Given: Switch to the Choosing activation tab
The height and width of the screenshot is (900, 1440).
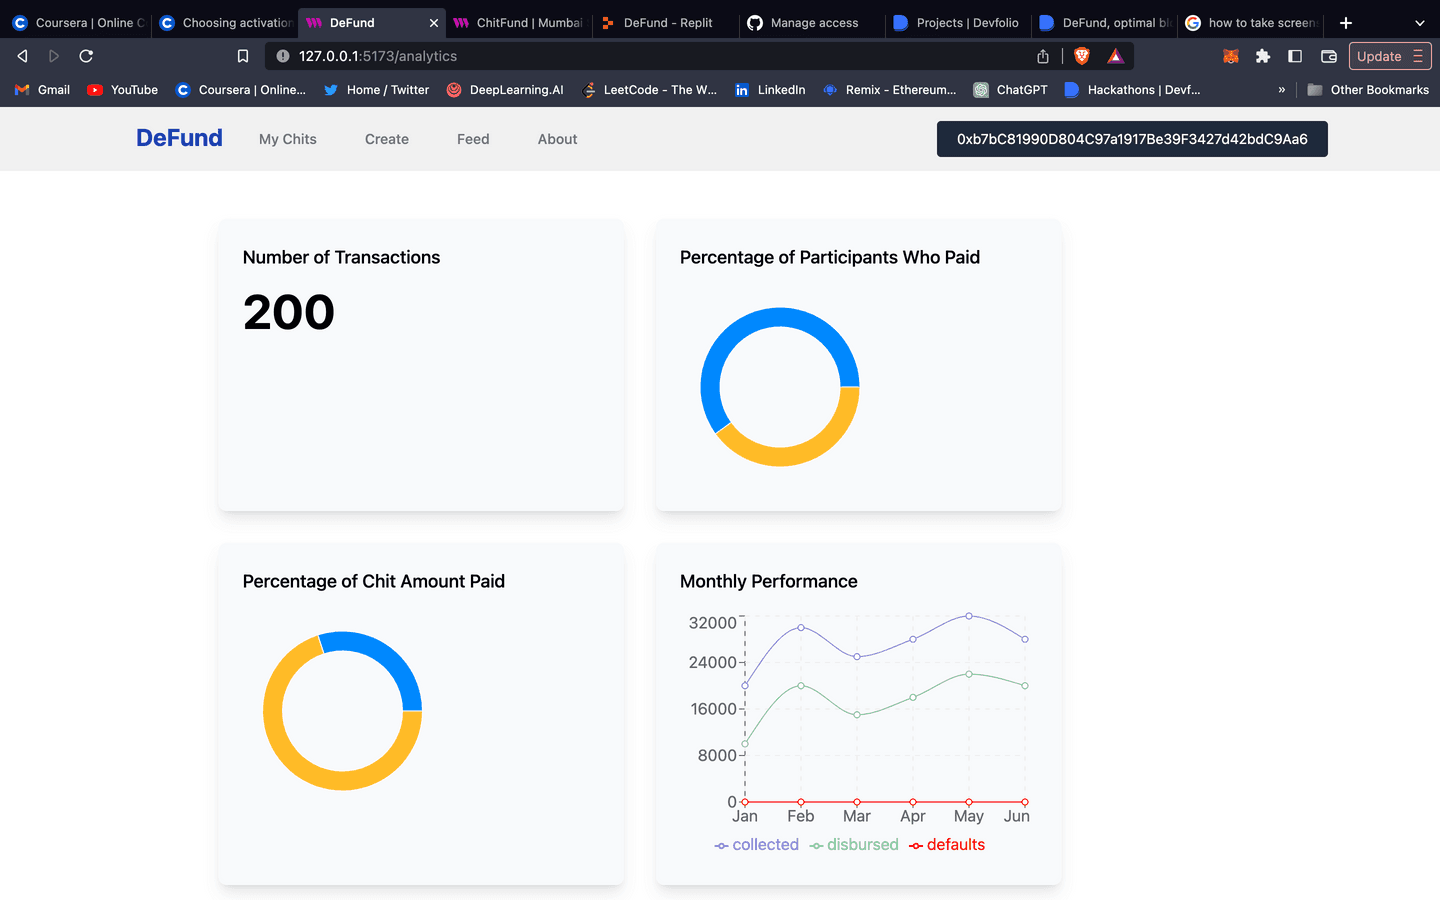Looking at the screenshot, I should pyautogui.click(x=225, y=22).
